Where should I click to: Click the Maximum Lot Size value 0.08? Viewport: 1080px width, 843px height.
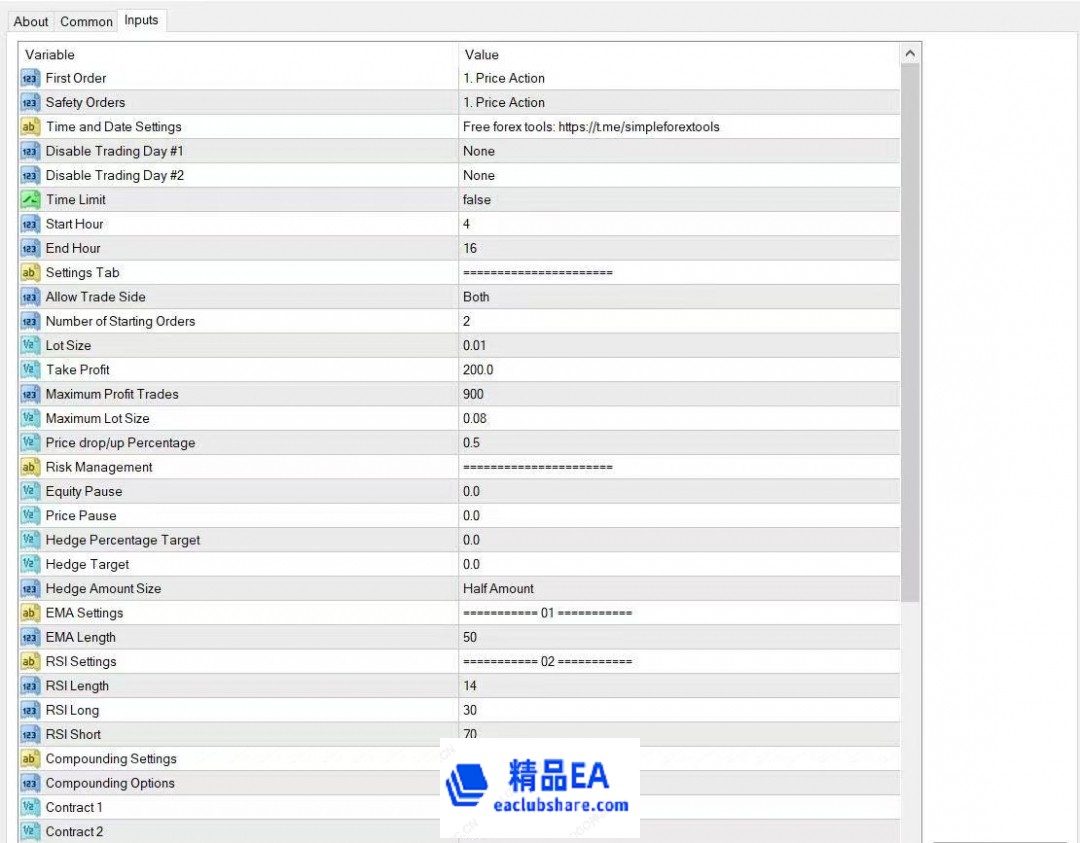pos(475,418)
